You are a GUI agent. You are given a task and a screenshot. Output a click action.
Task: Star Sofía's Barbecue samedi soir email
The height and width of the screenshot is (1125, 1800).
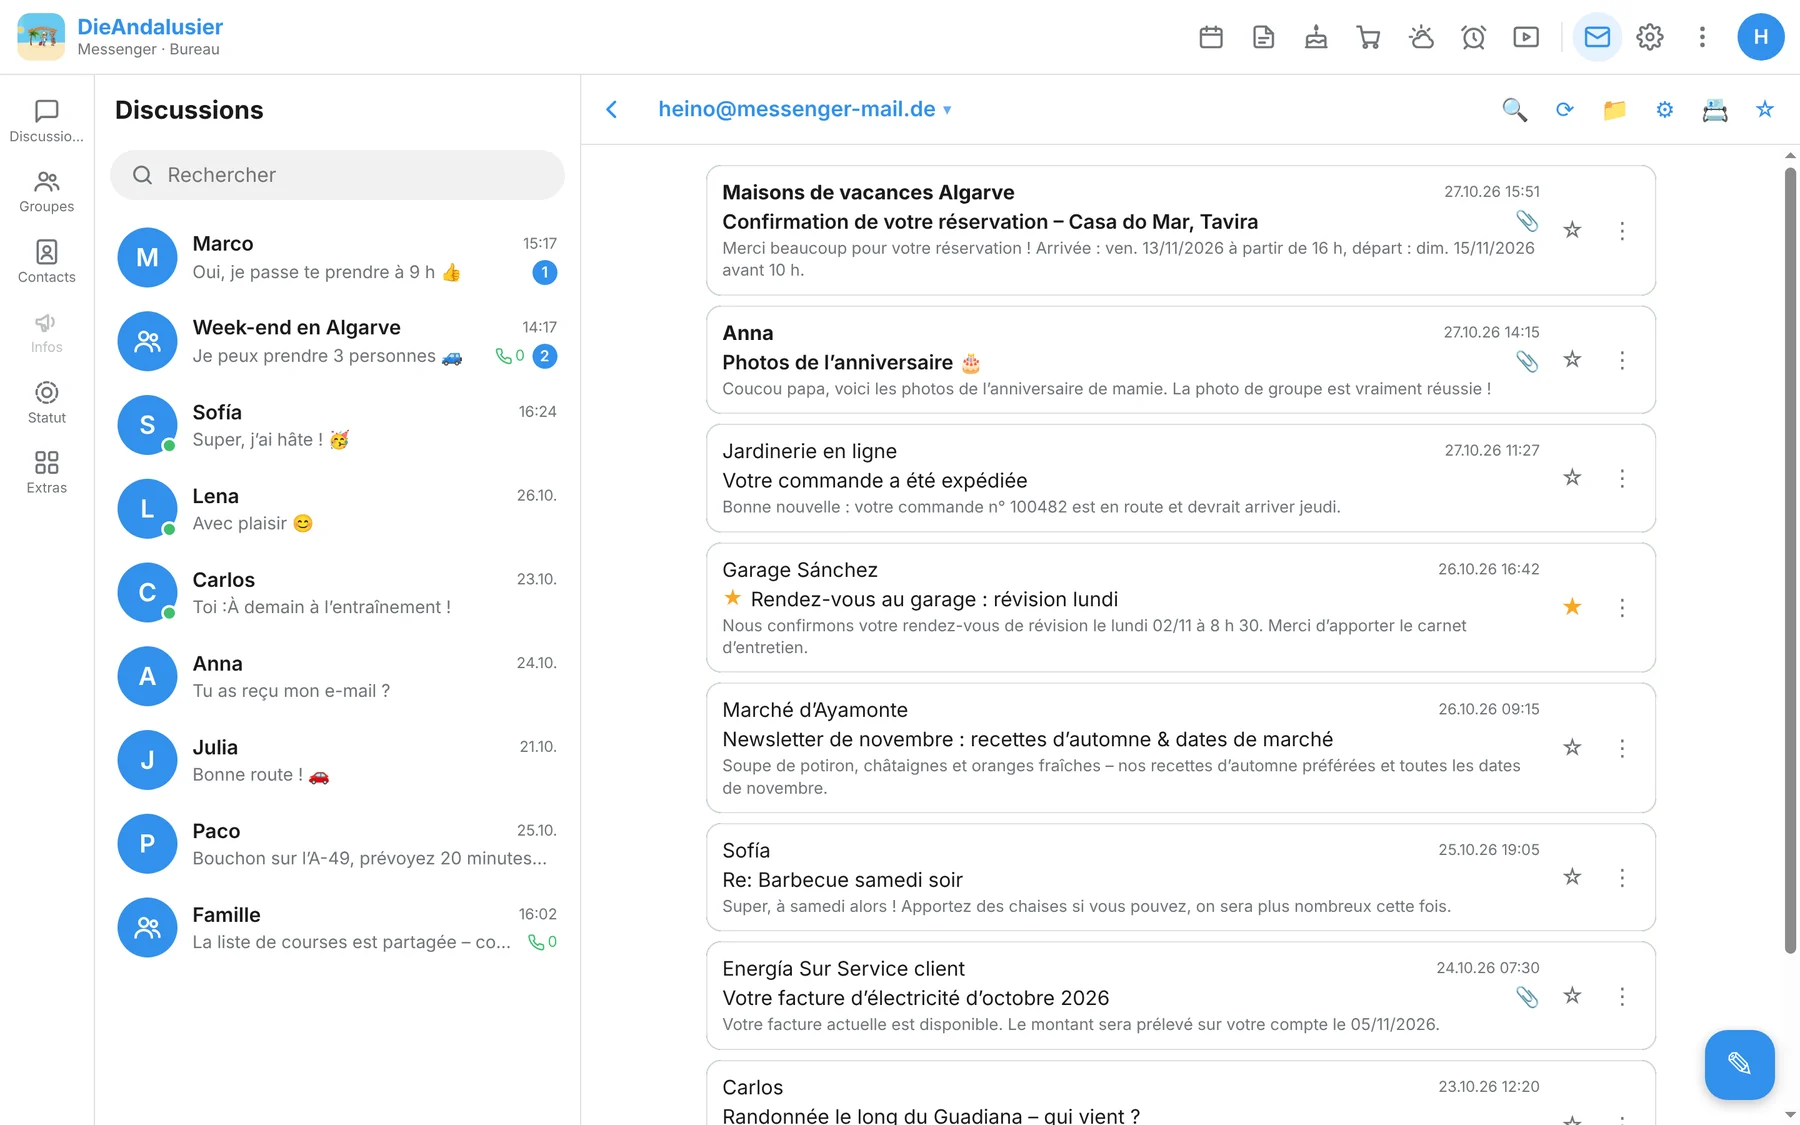tap(1573, 877)
